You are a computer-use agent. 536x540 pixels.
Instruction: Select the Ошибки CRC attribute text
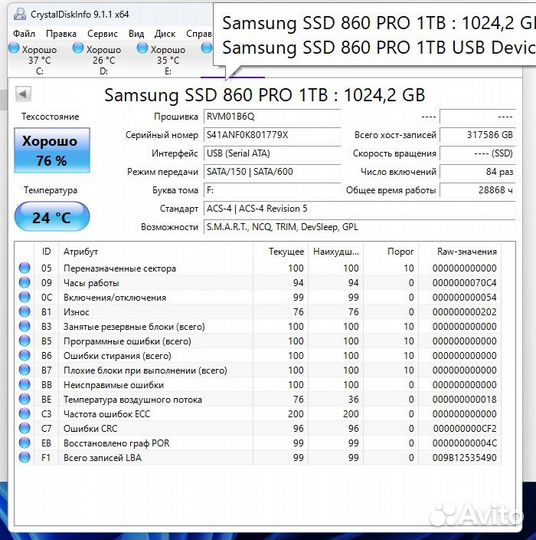click(90, 429)
